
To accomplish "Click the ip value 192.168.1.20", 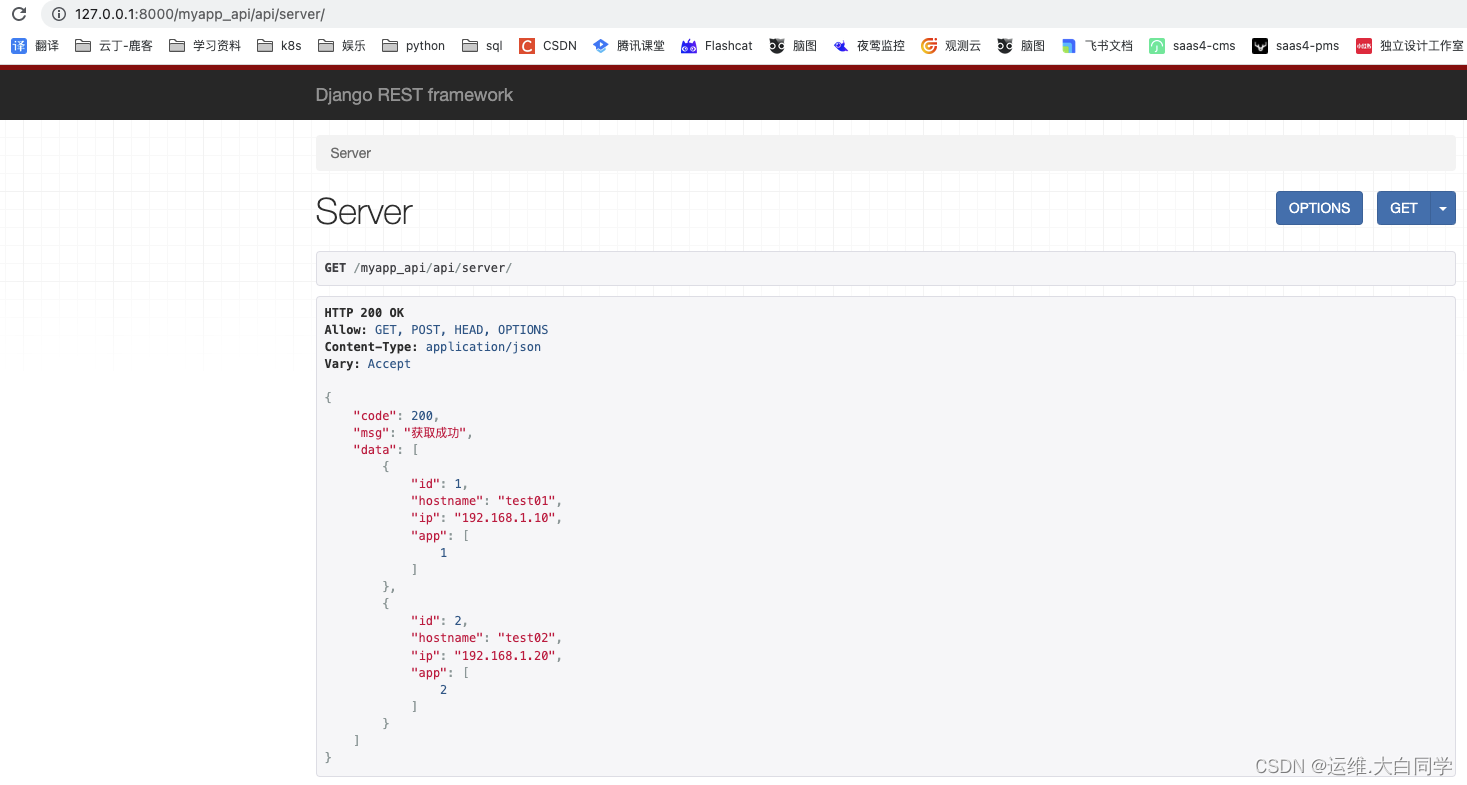I will (x=504, y=656).
